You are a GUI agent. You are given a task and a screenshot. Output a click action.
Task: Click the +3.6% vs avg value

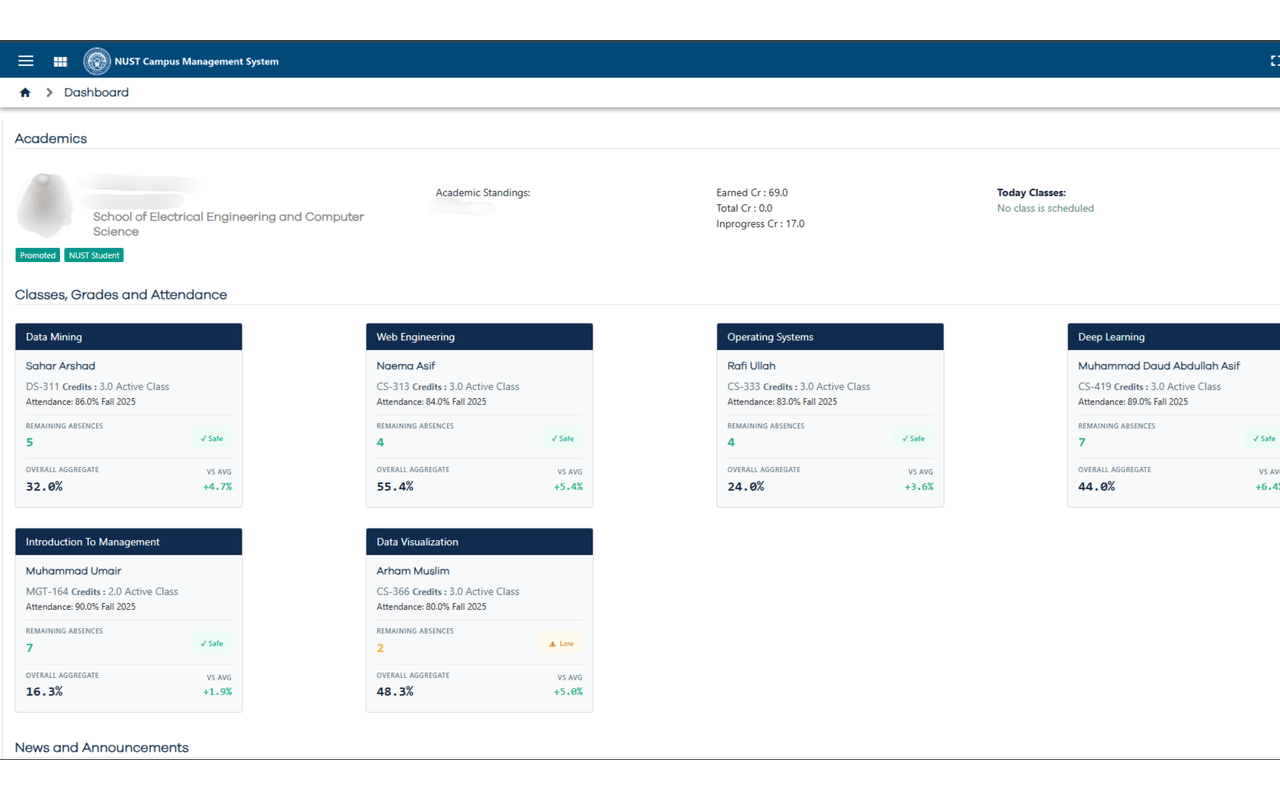pos(919,487)
